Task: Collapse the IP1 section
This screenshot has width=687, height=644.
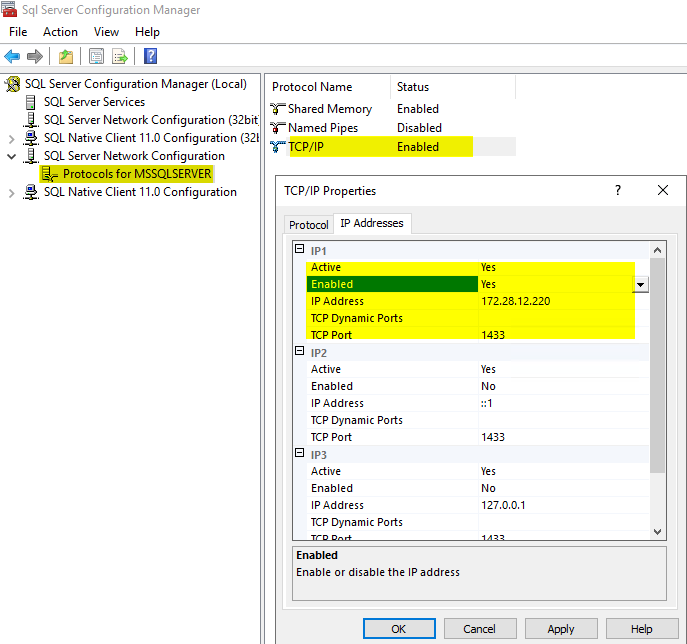Action: [299, 250]
